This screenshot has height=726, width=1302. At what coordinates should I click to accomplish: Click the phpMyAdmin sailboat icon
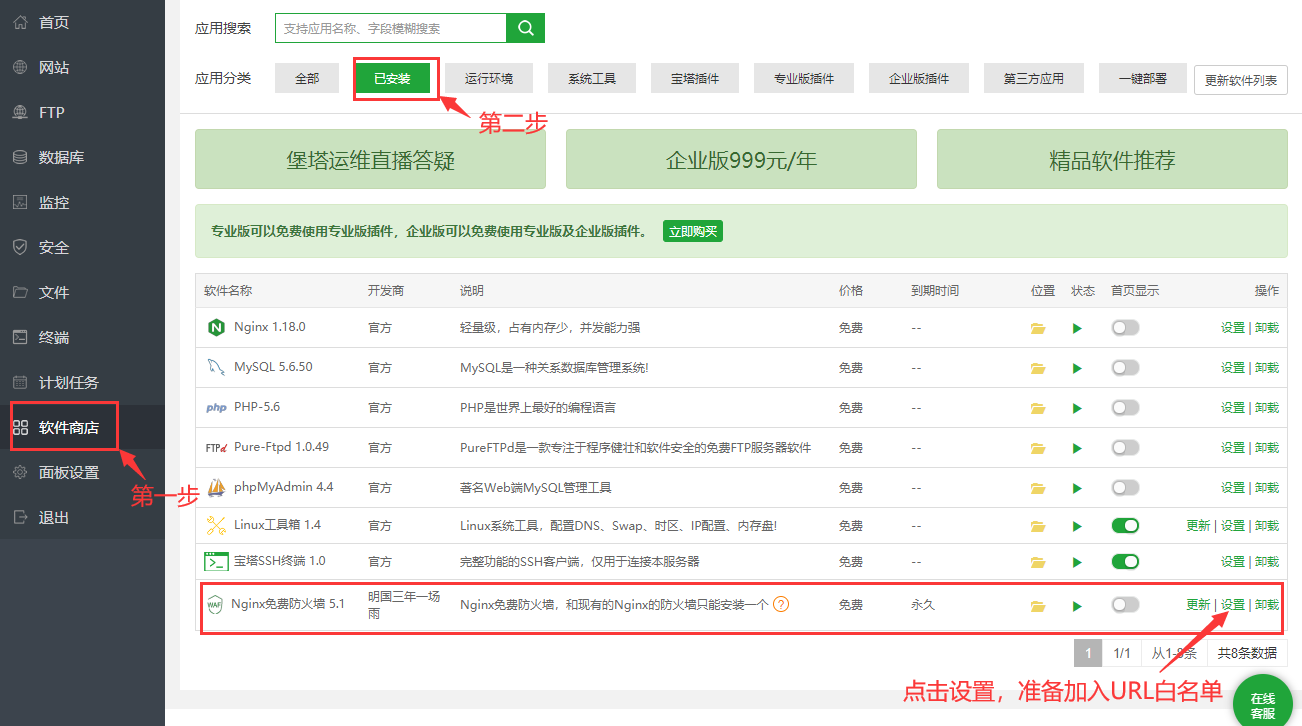click(215, 487)
